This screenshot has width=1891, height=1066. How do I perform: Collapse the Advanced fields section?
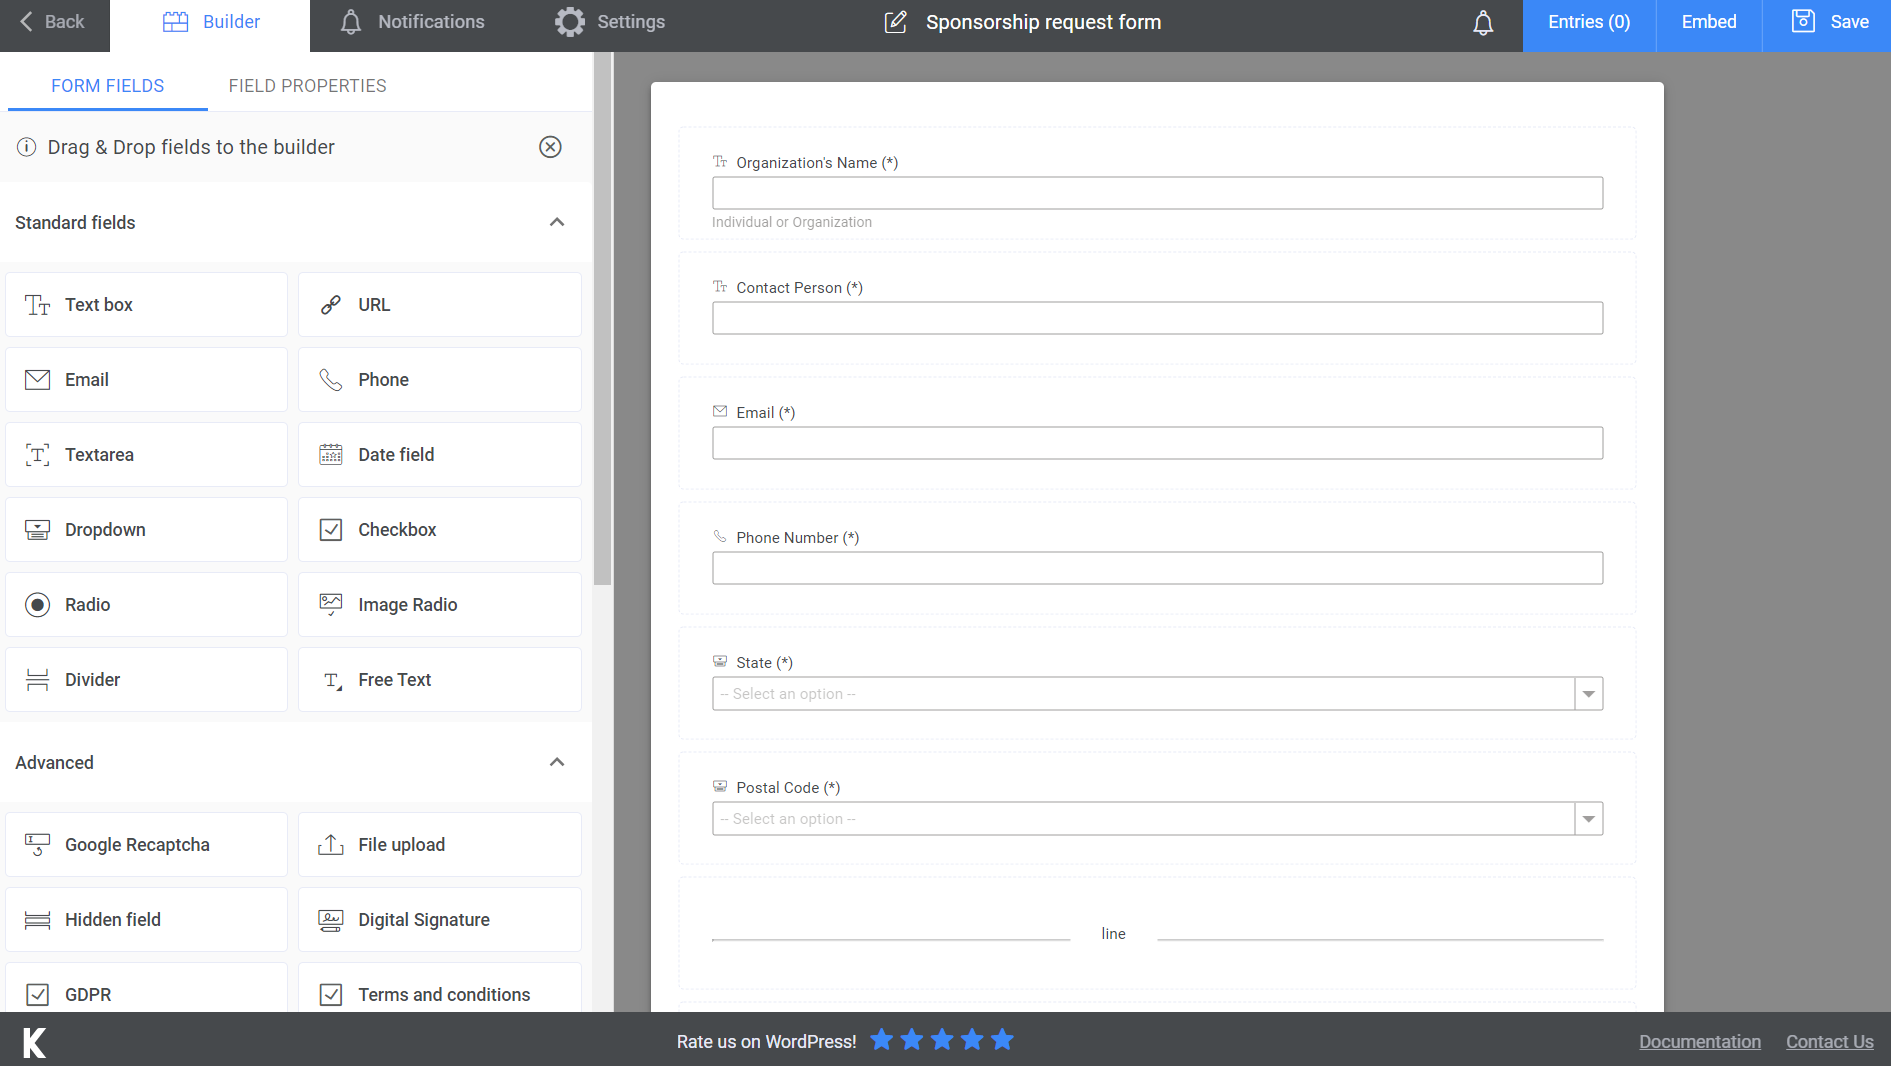pyautogui.click(x=557, y=762)
